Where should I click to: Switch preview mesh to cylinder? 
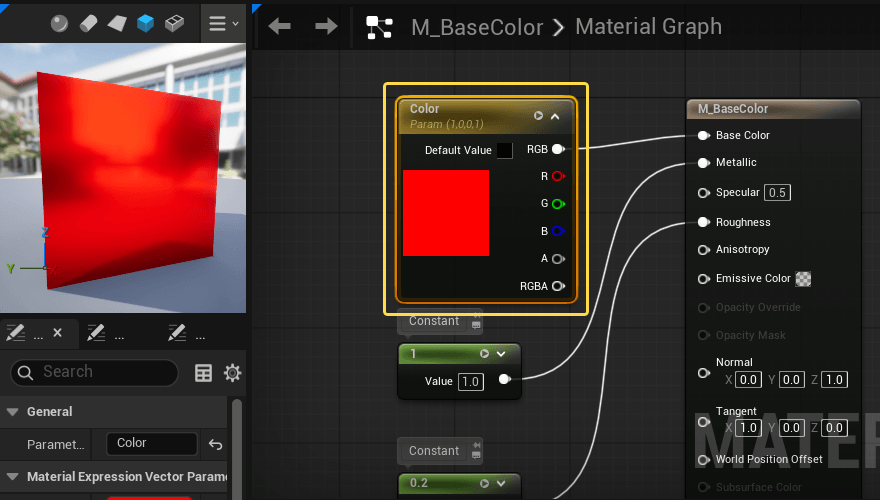(x=88, y=22)
